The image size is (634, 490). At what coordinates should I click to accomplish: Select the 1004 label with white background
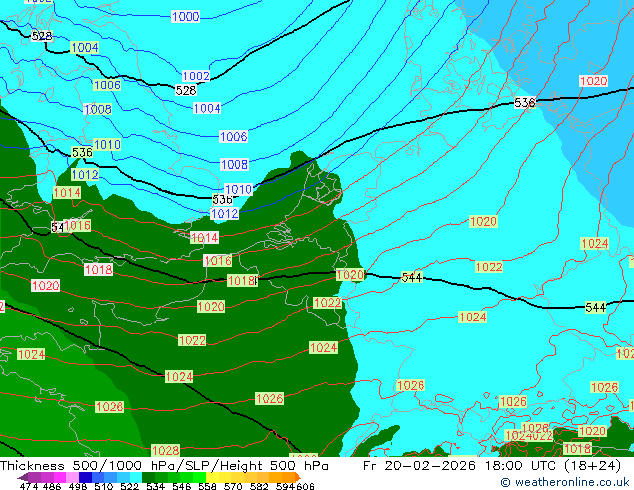pos(207,108)
